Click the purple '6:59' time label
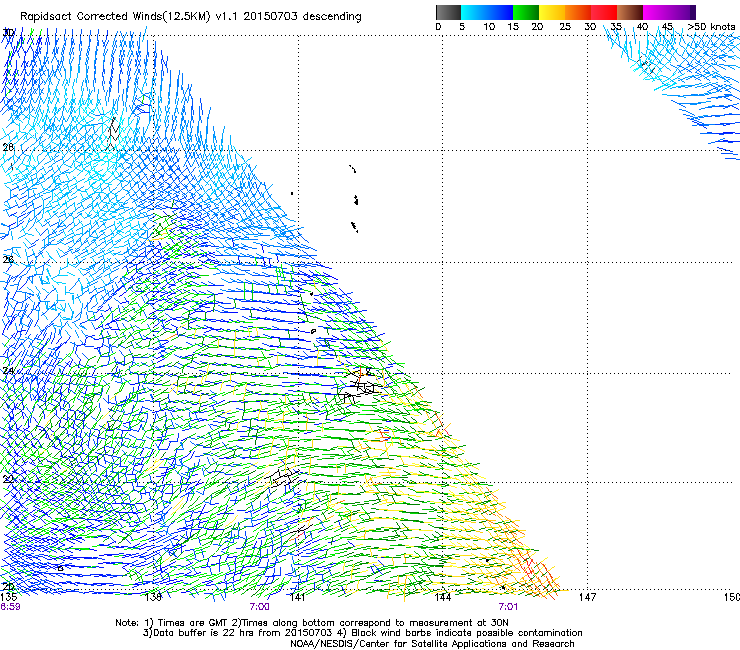The width and height of the screenshot is (740, 650). 10,607
